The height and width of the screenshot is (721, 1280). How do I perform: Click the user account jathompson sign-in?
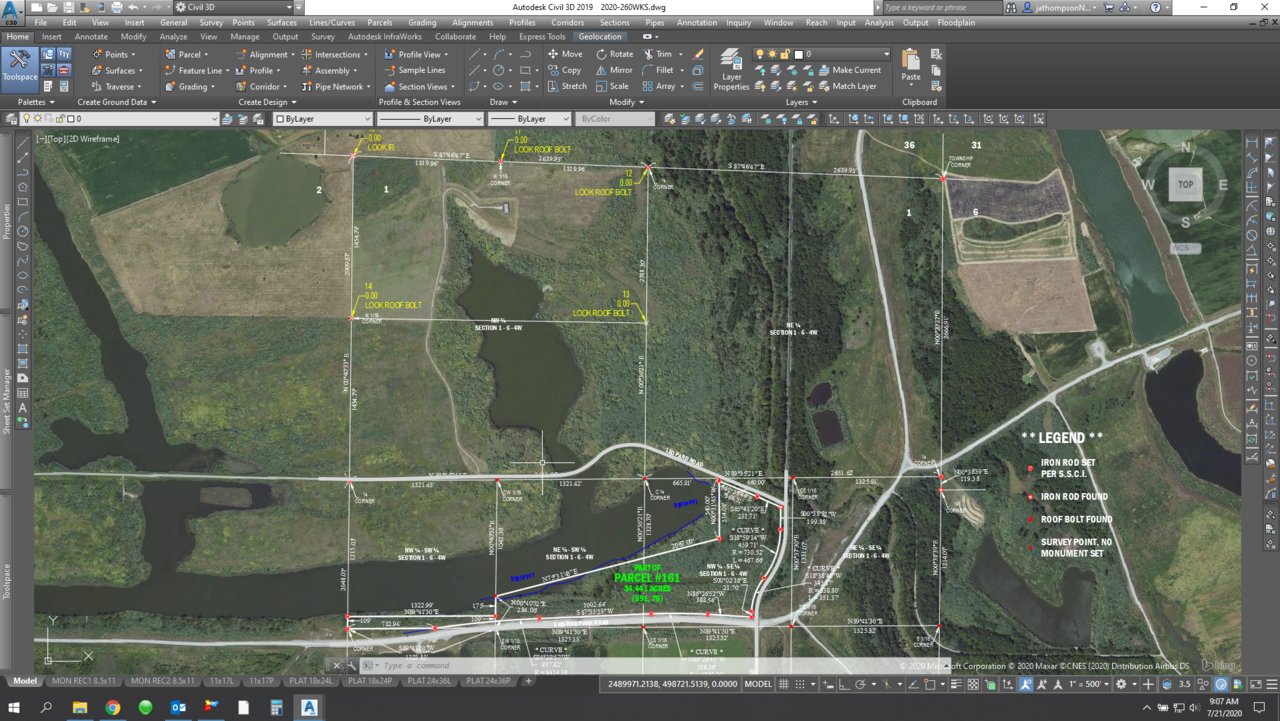tap(1060, 7)
